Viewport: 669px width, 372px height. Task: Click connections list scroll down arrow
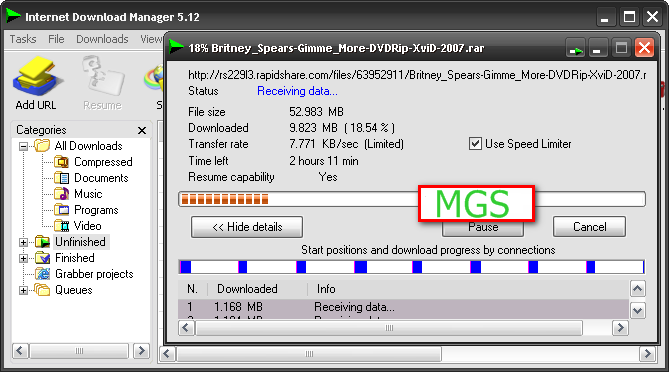[x=637, y=311]
